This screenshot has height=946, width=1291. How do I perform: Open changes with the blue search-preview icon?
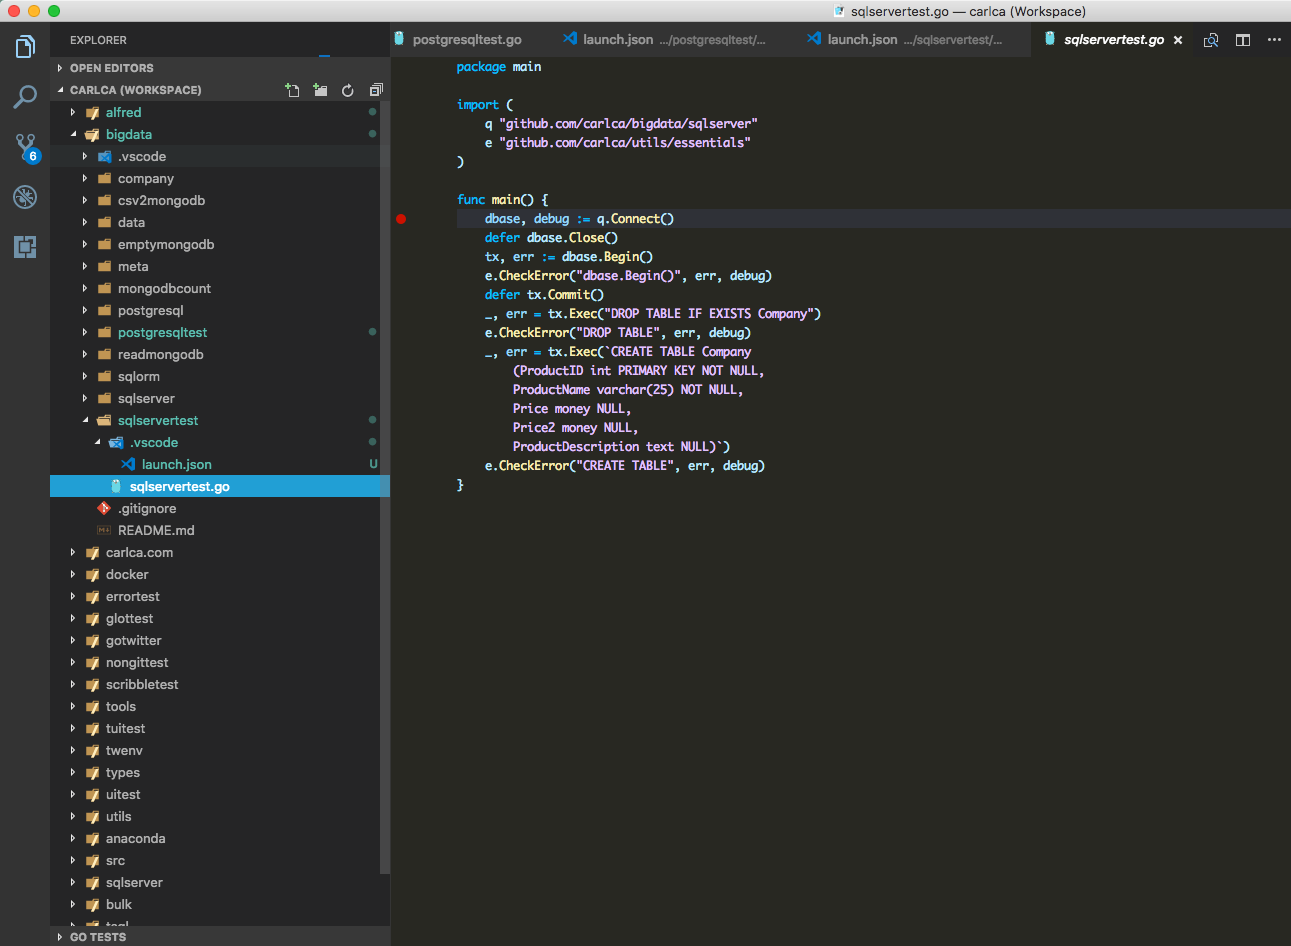(1210, 40)
